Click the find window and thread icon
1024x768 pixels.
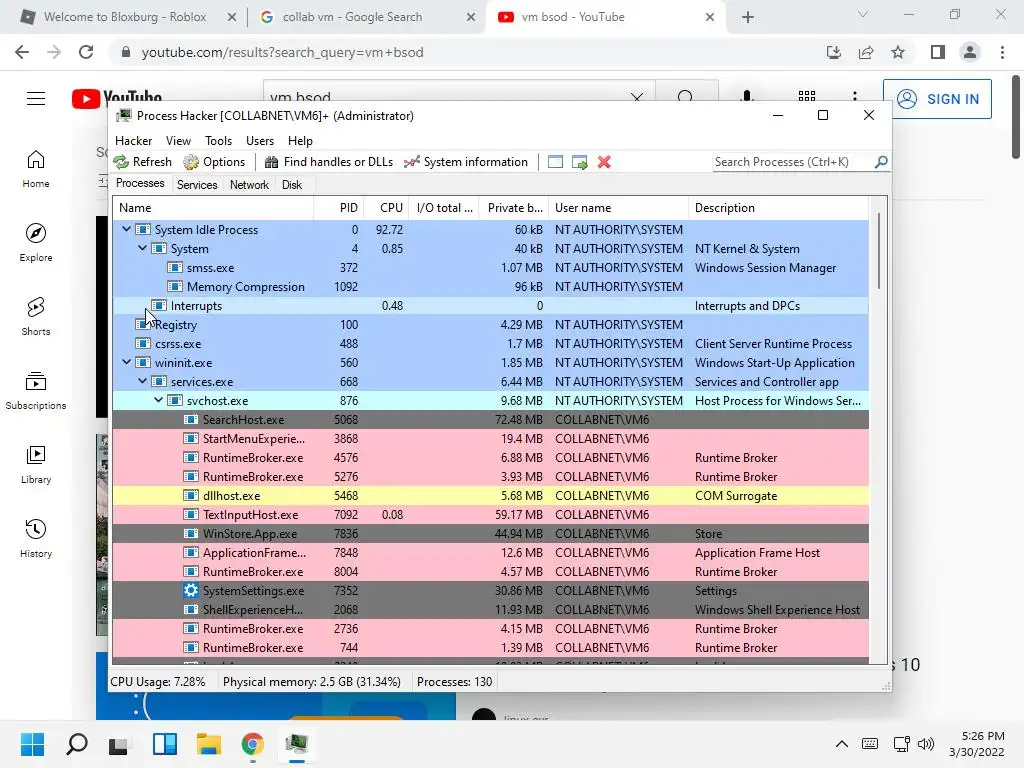click(x=579, y=162)
